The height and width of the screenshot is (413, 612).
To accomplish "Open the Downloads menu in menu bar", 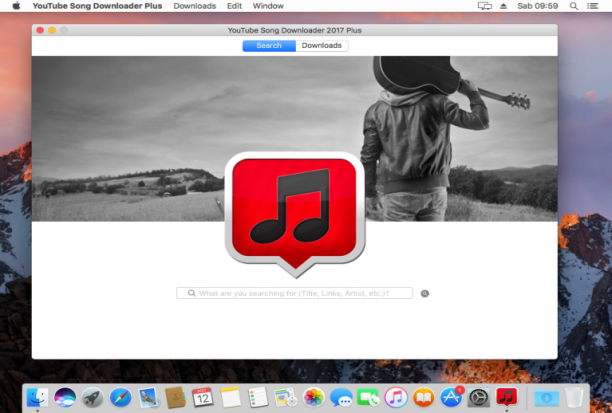I will [195, 6].
